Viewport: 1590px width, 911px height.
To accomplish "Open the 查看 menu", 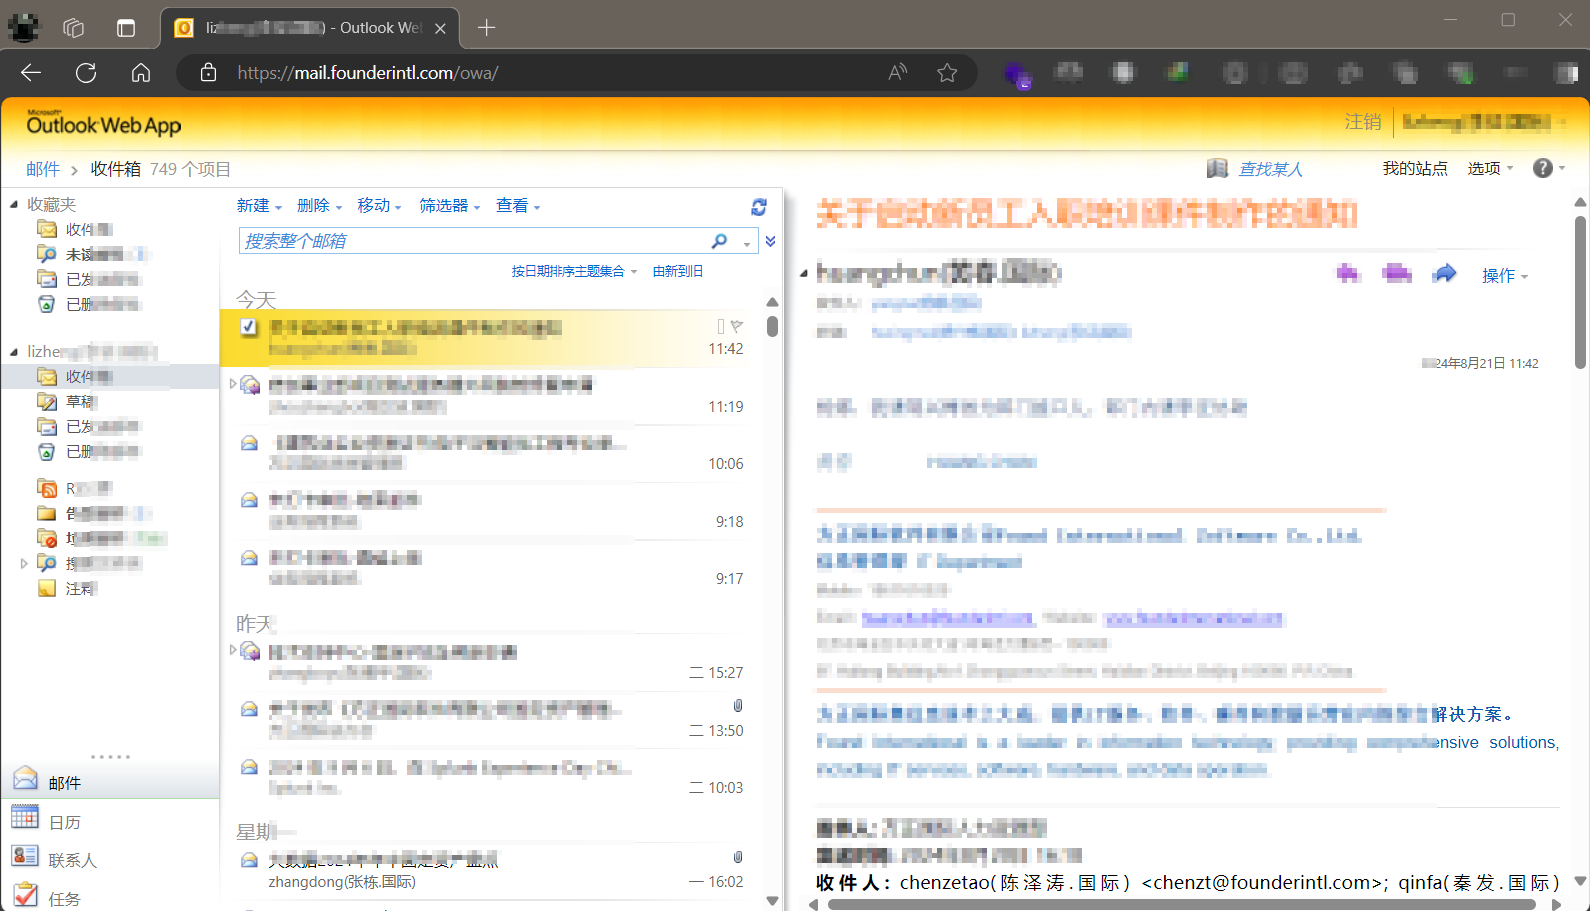I will pyautogui.click(x=518, y=206).
